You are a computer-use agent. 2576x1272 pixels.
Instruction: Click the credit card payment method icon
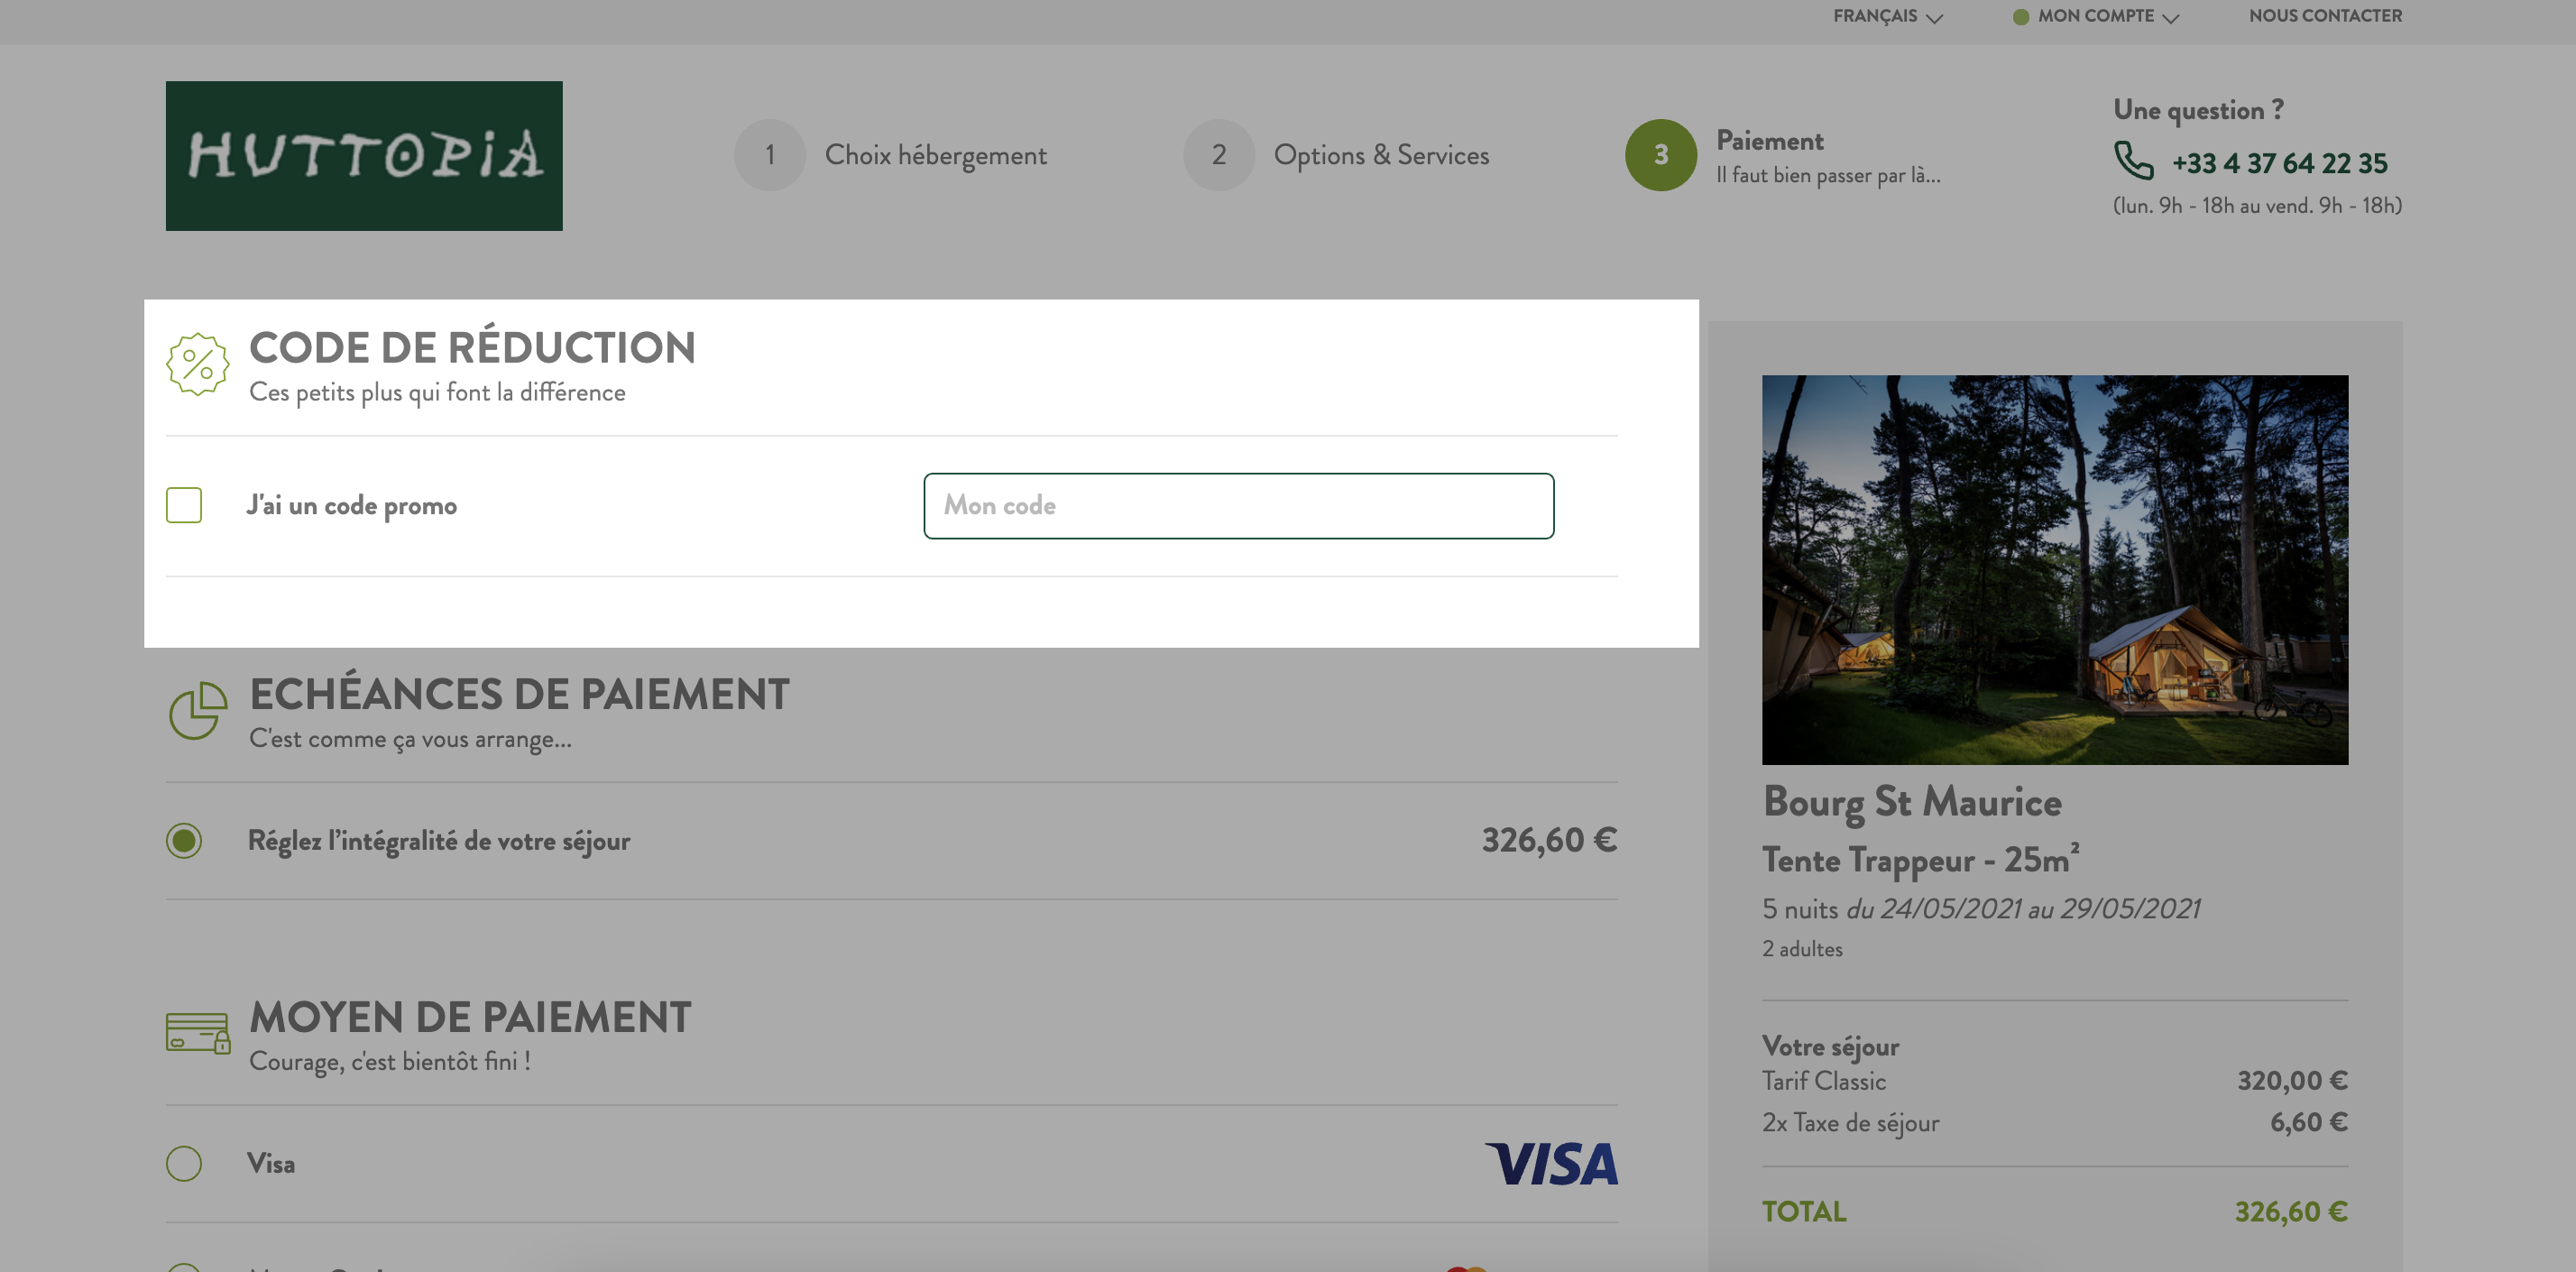(198, 1033)
